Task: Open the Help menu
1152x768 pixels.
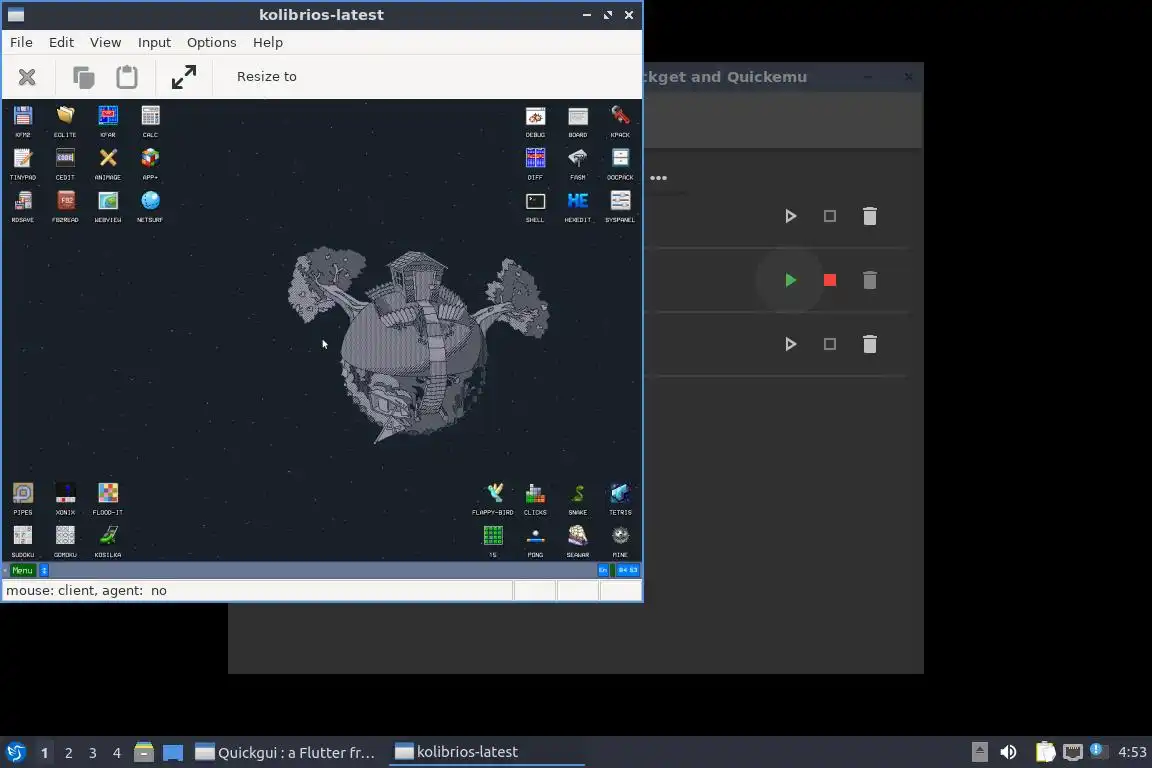Action: click(x=267, y=43)
